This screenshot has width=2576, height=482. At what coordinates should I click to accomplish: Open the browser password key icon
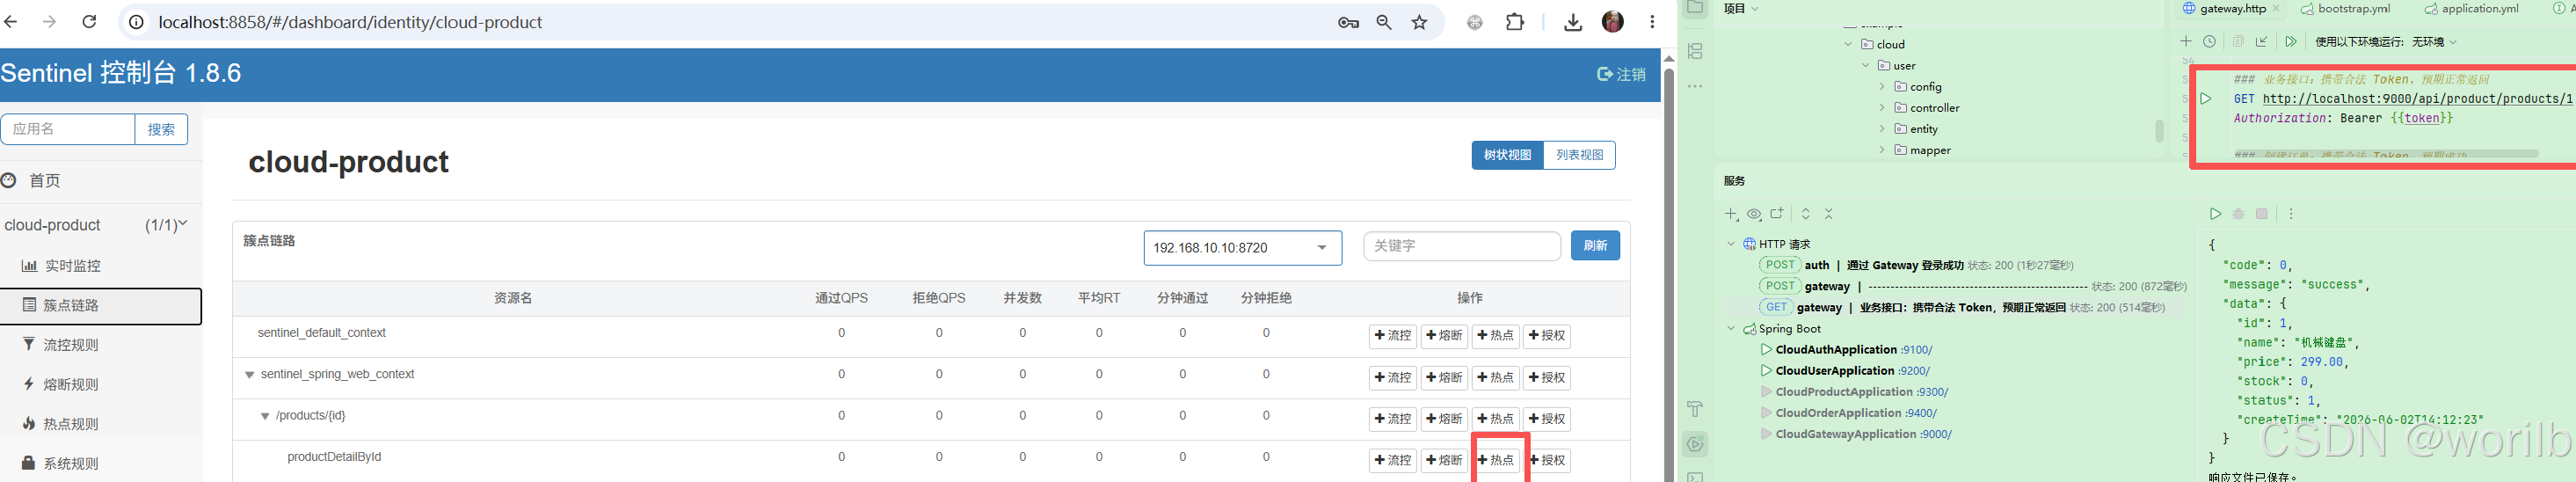(1348, 22)
